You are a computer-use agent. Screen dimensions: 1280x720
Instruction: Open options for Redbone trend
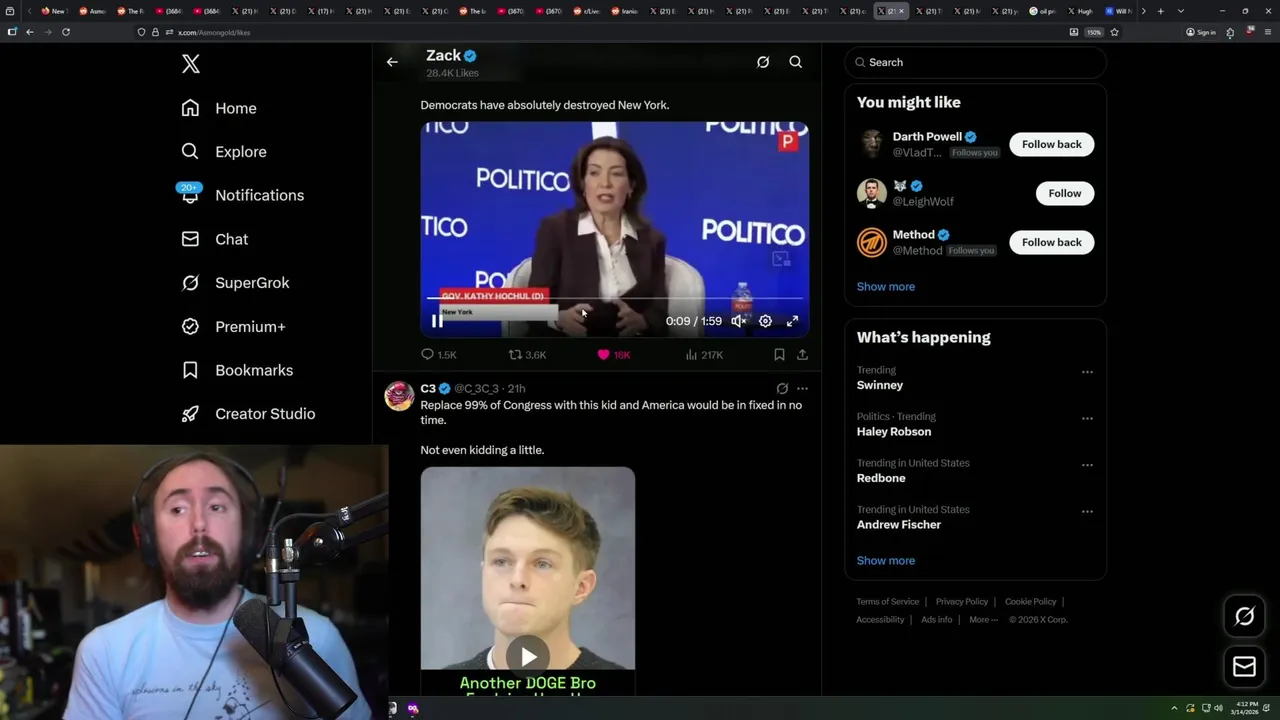click(x=1087, y=465)
